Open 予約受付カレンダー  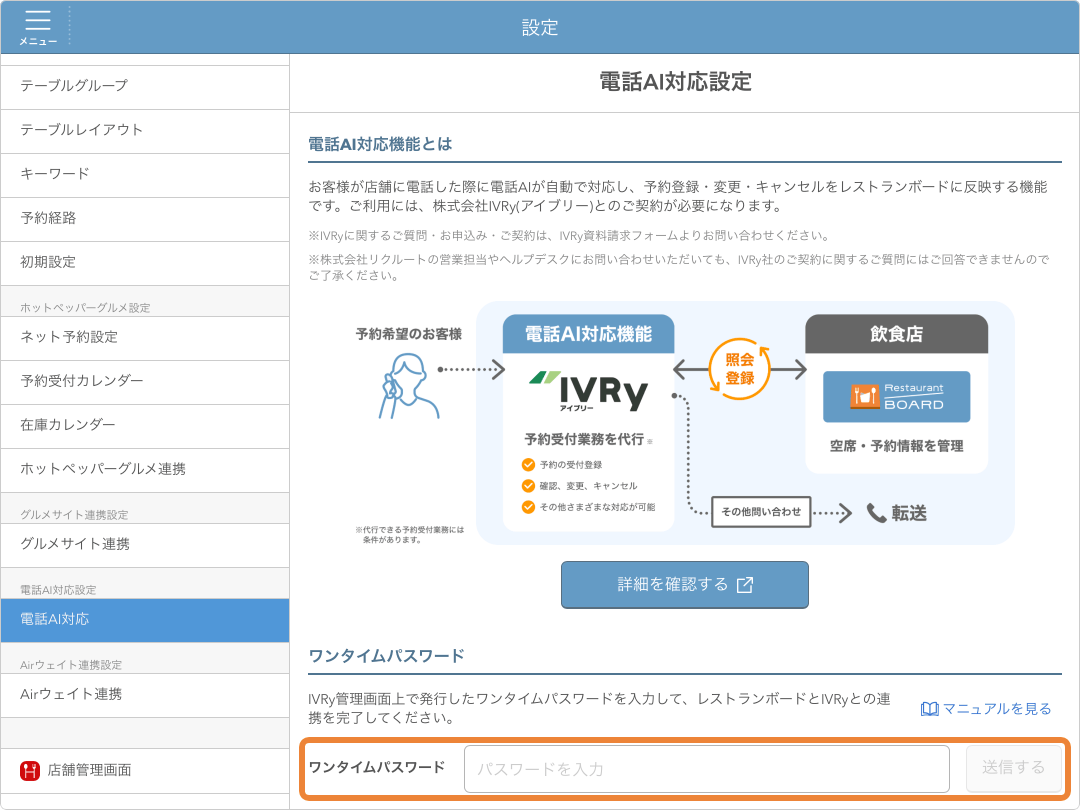click(x=145, y=382)
